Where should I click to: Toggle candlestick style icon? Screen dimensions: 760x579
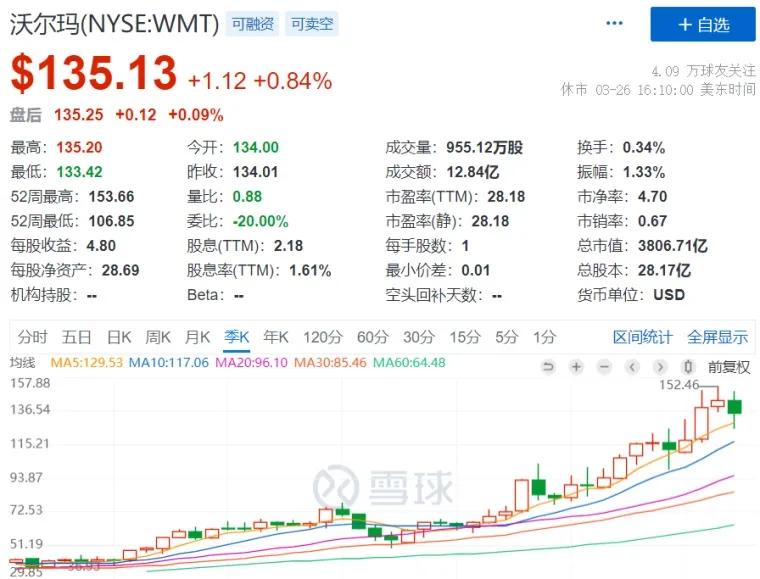[x=688, y=367]
